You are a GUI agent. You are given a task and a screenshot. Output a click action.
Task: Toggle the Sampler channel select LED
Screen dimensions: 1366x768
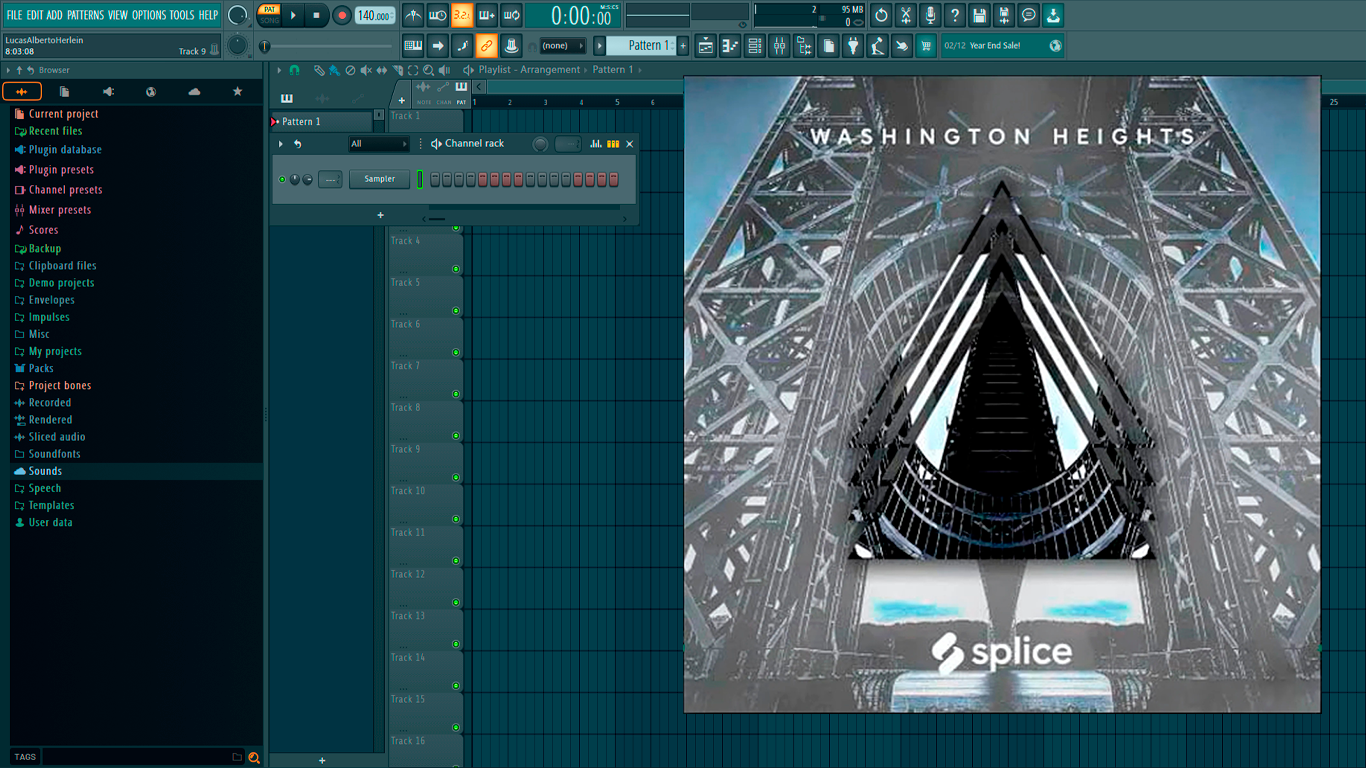[420, 179]
